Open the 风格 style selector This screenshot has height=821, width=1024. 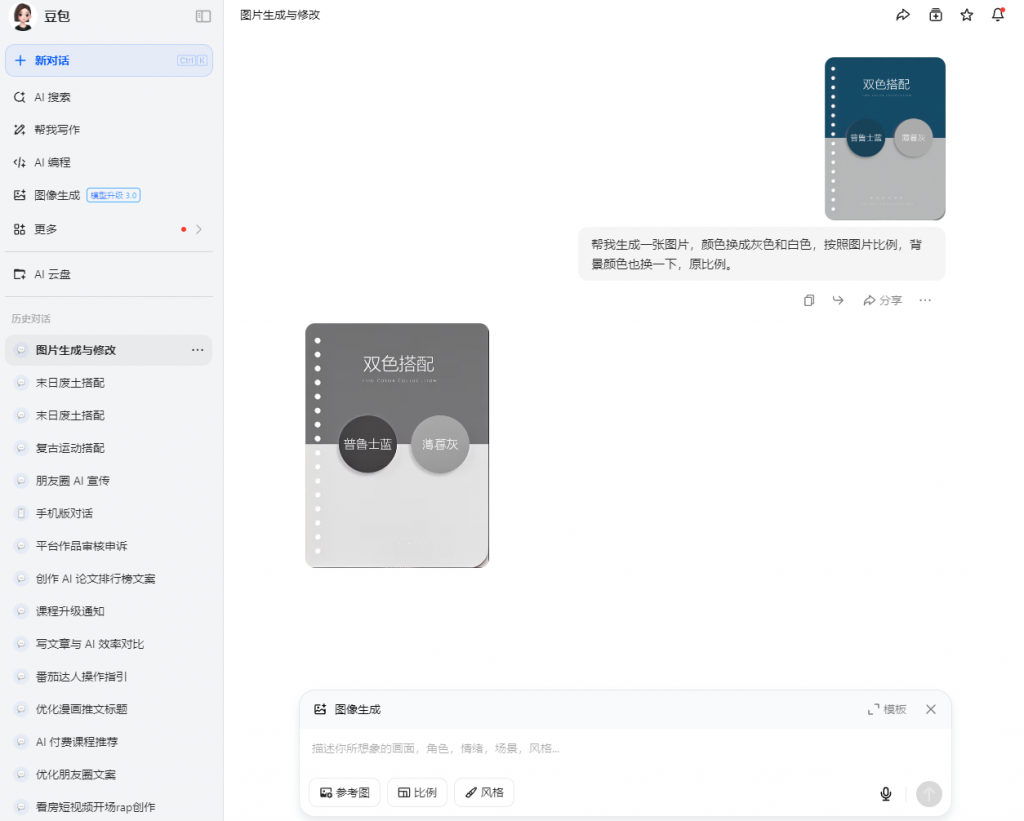tap(484, 793)
